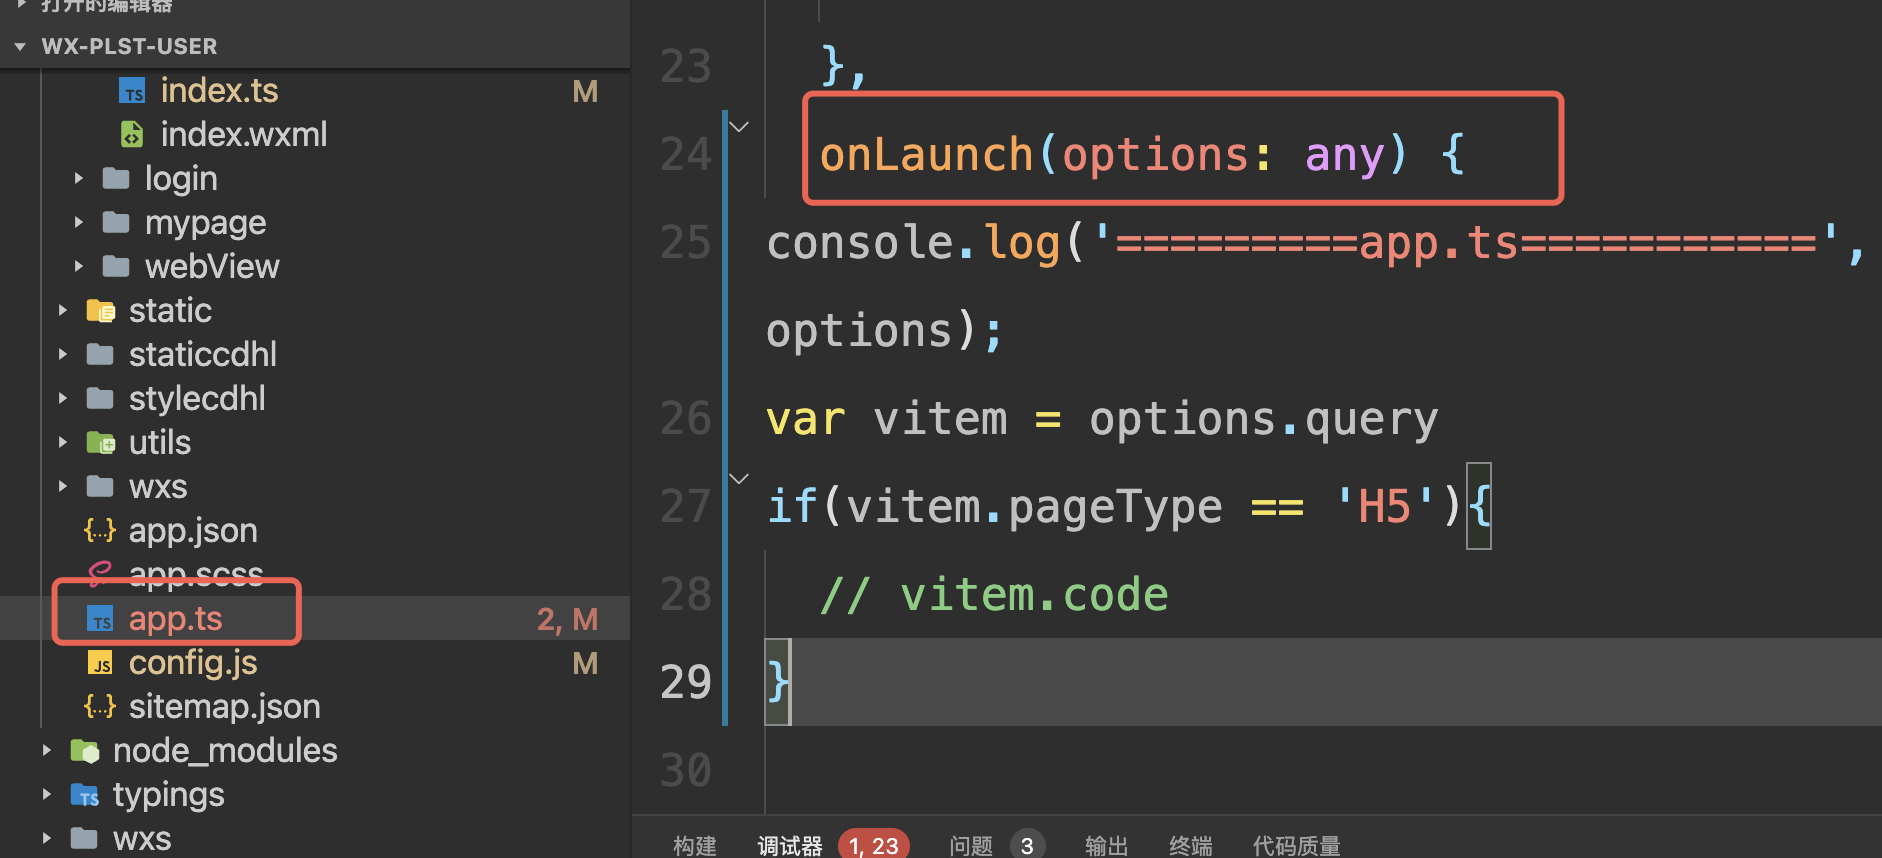Switch to the 终端 panel tab
The height and width of the screenshot is (858, 1882).
click(x=1191, y=846)
